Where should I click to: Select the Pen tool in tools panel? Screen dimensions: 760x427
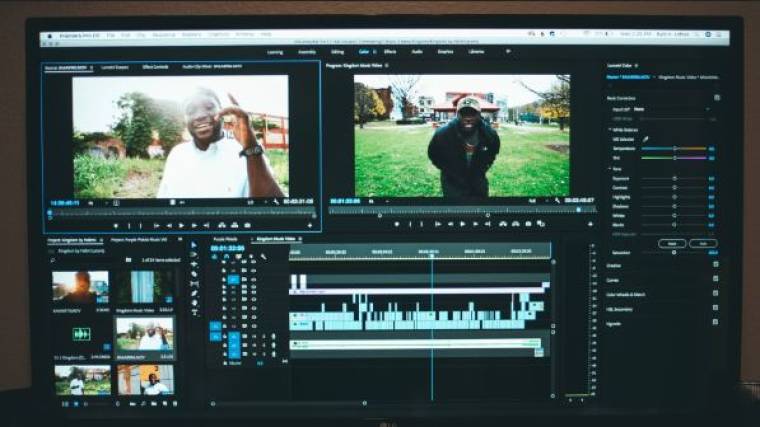pos(194,294)
